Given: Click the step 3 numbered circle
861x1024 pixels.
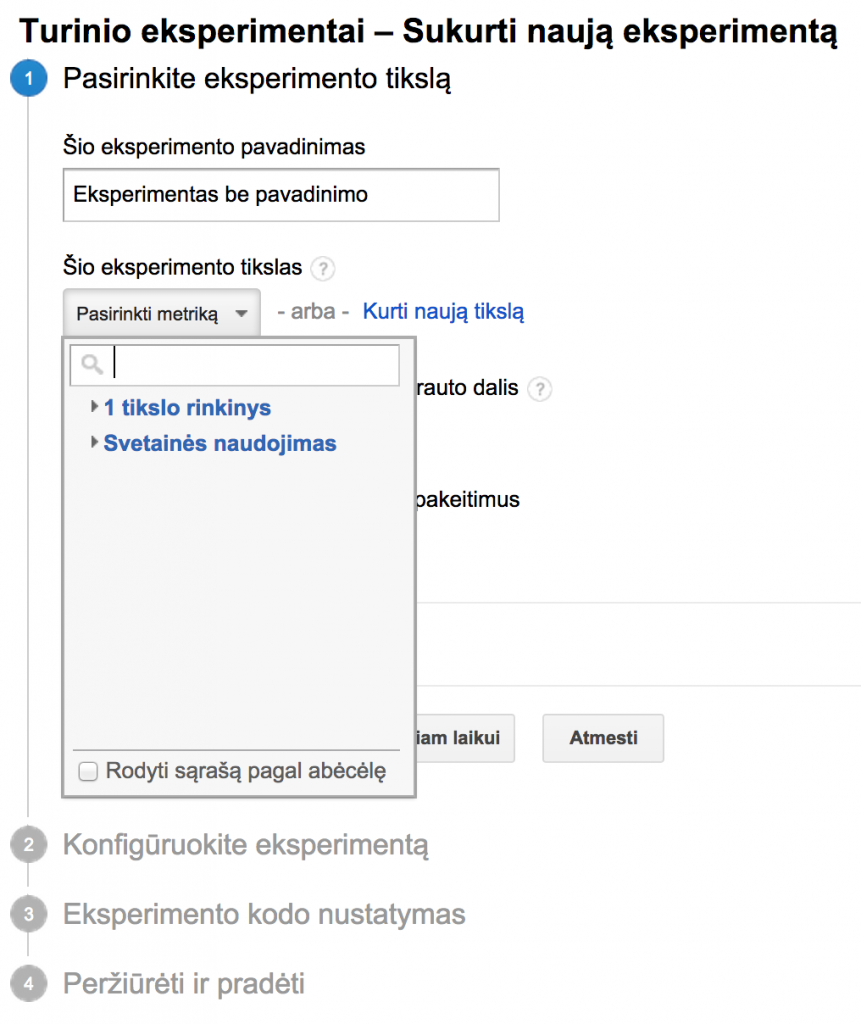Looking at the screenshot, I should (28, 914).
